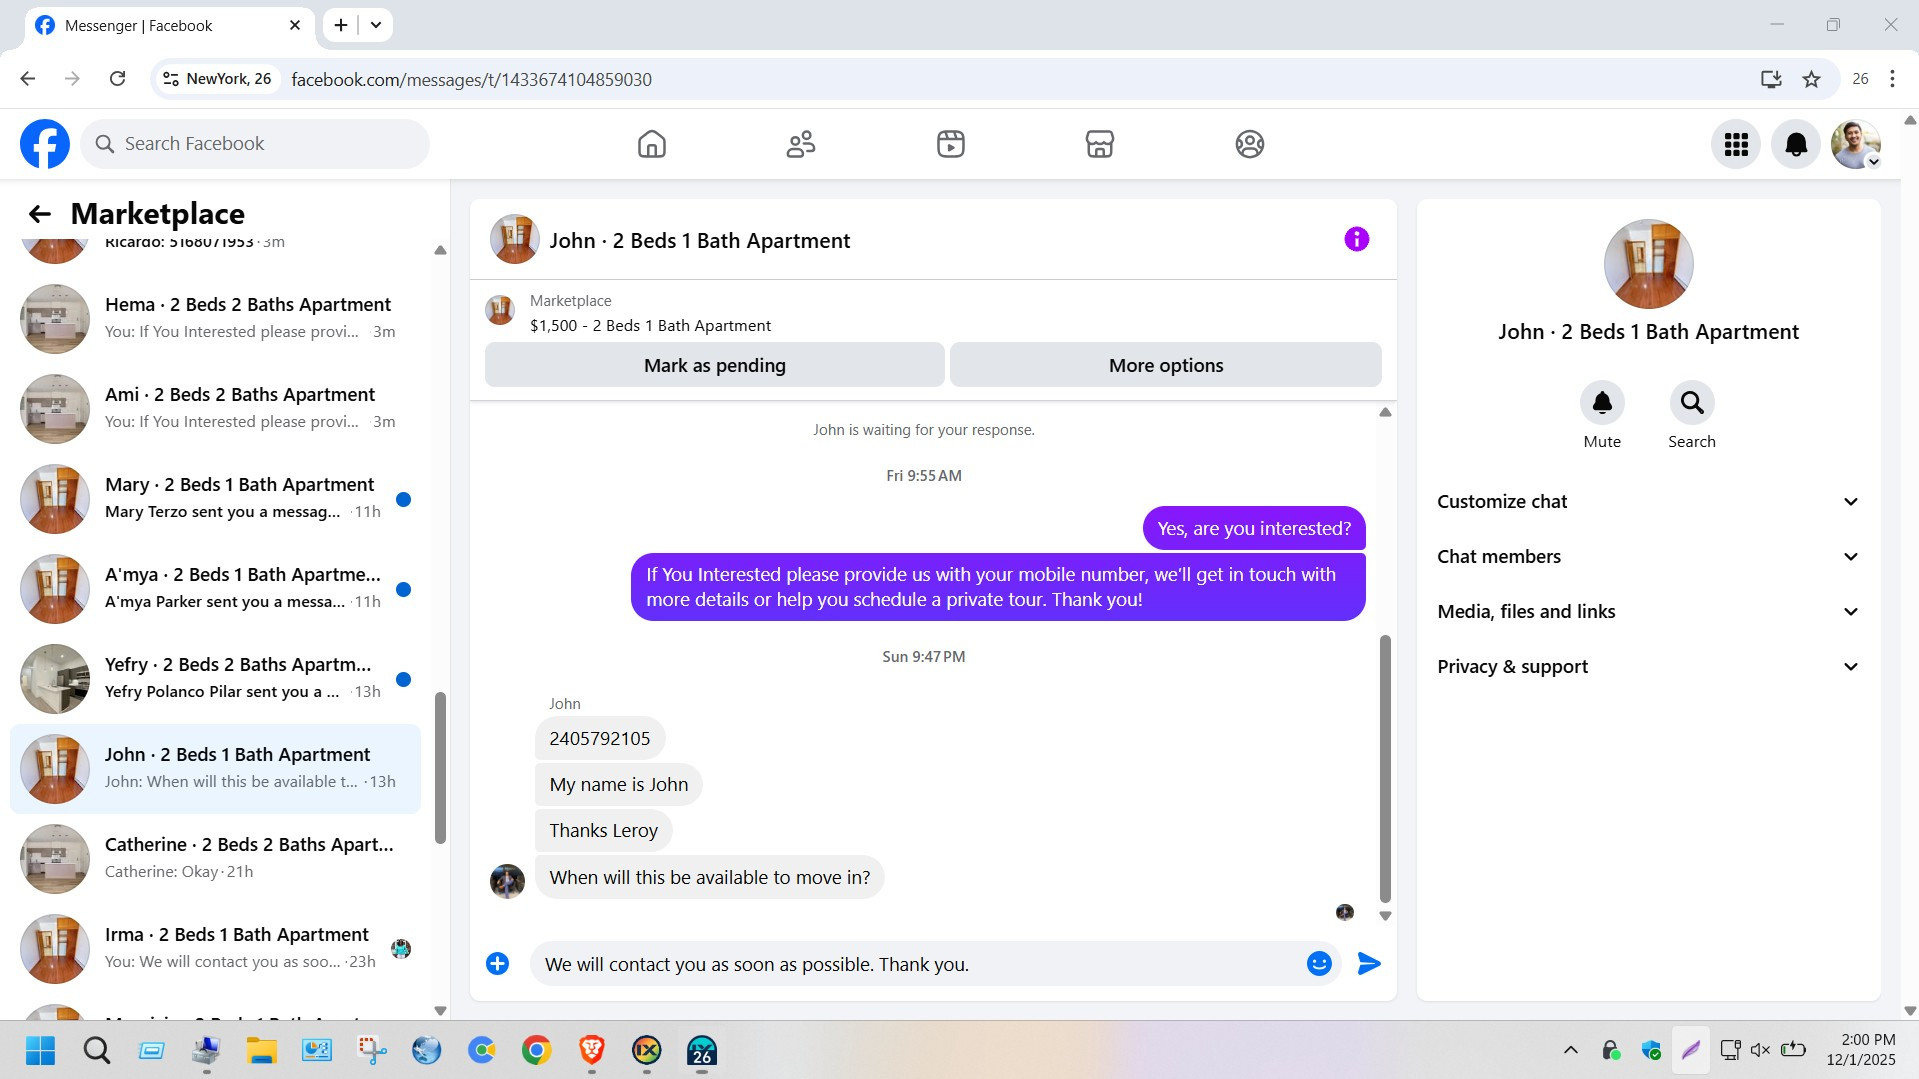Click the browser address bar URL
This screenshot has width=1919, height=1079.
tap(471, 79)
